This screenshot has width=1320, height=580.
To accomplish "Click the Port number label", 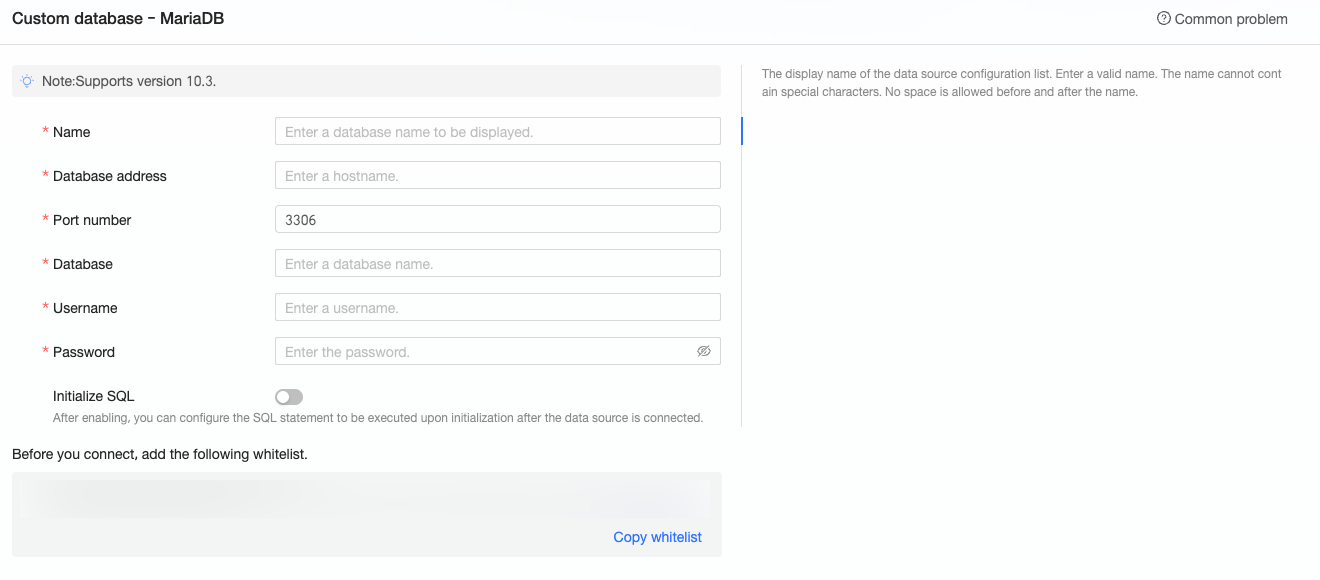I will pos(92,220).
